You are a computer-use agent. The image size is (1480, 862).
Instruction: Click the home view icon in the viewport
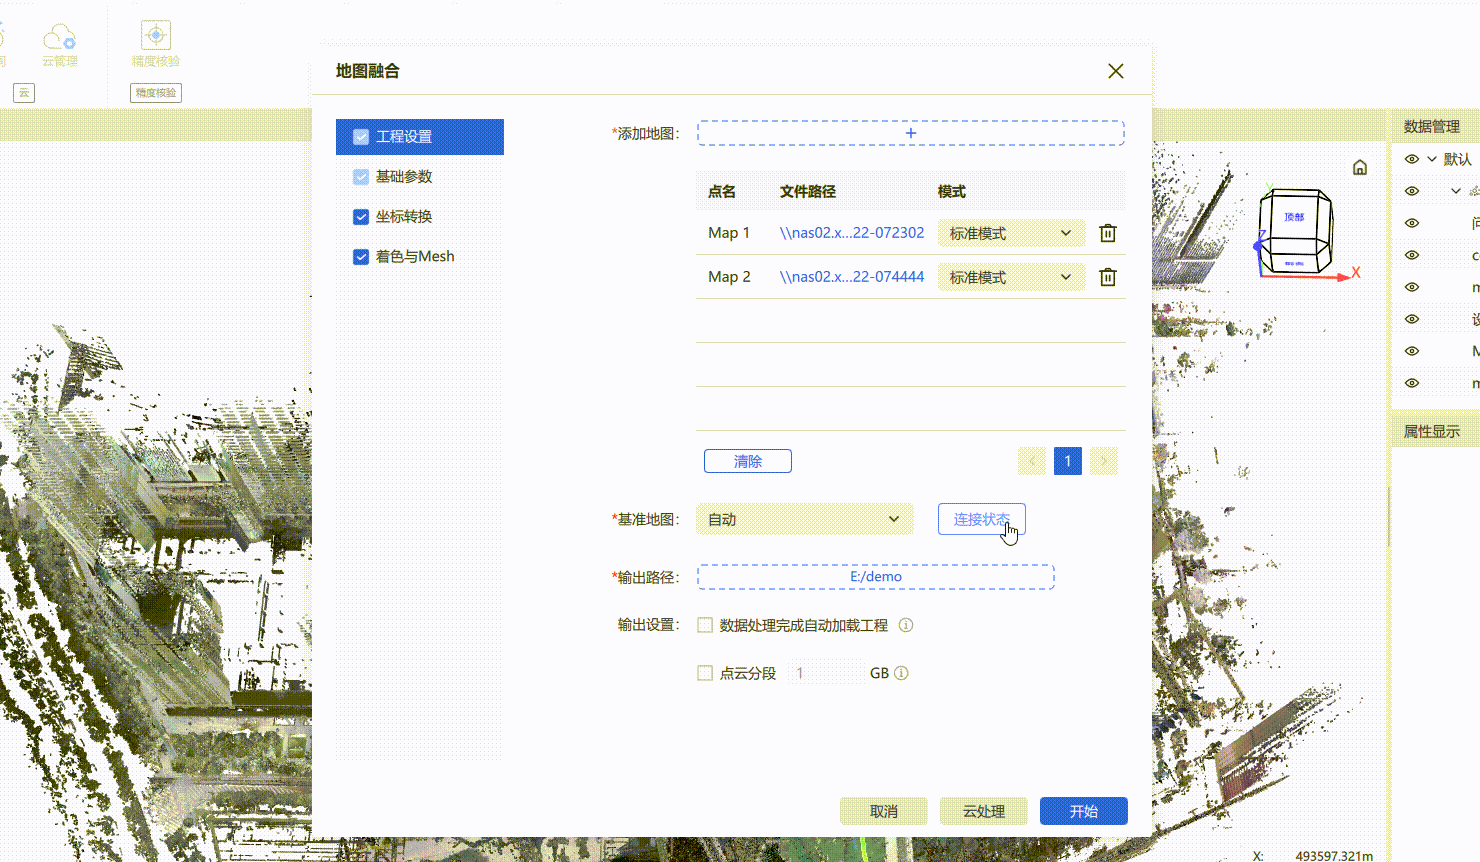pyautogui.click(x=1360, y=167)
